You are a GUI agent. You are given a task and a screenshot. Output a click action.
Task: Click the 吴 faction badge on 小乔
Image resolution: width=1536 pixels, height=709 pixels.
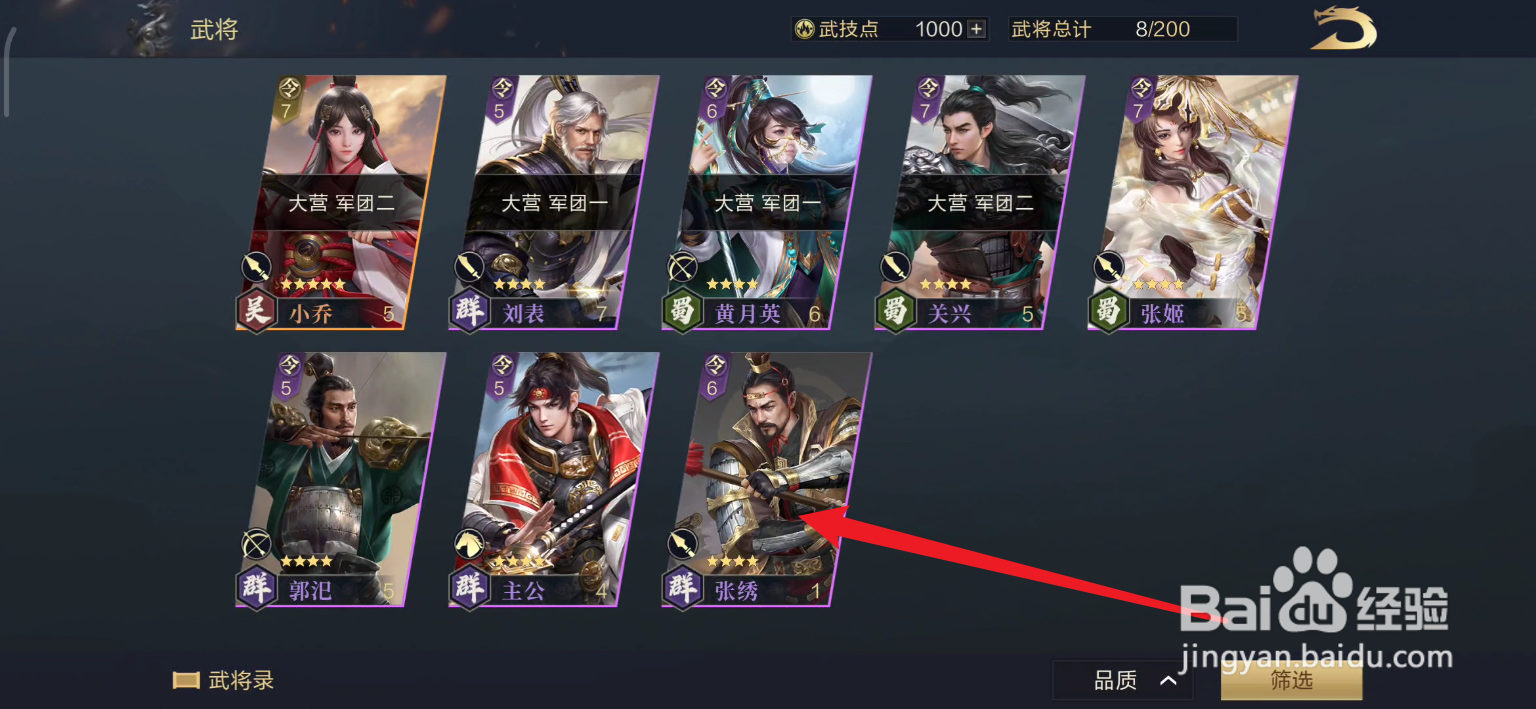point(256,311)
